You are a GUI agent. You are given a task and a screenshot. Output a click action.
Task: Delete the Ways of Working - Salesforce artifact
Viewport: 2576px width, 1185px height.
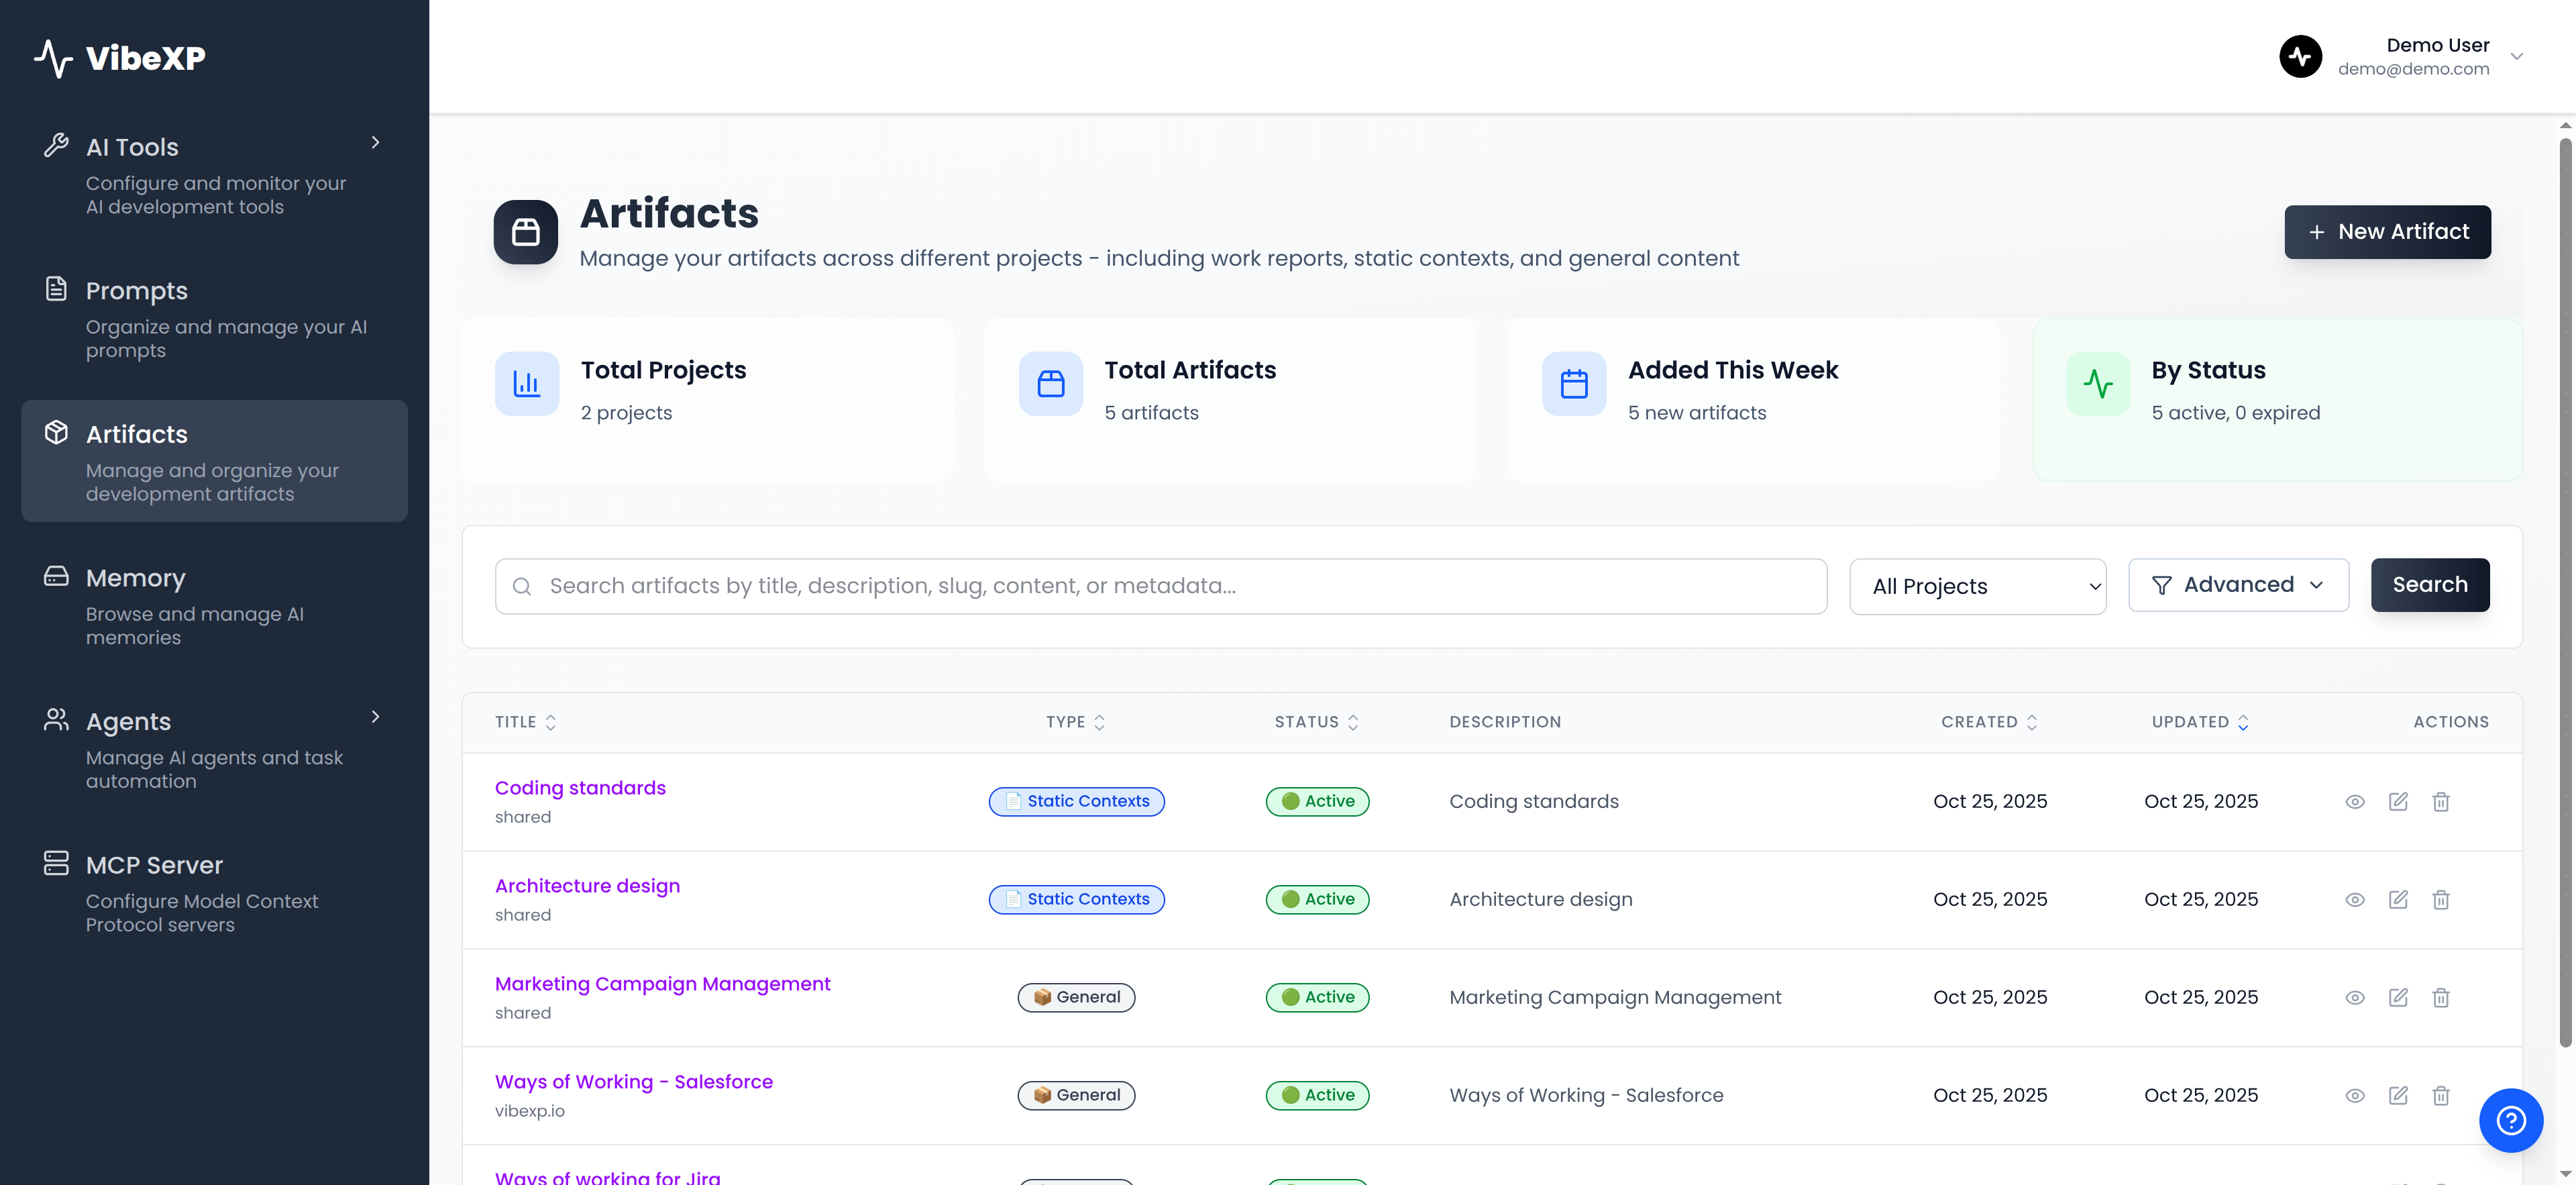[x=2441, y=1095]
